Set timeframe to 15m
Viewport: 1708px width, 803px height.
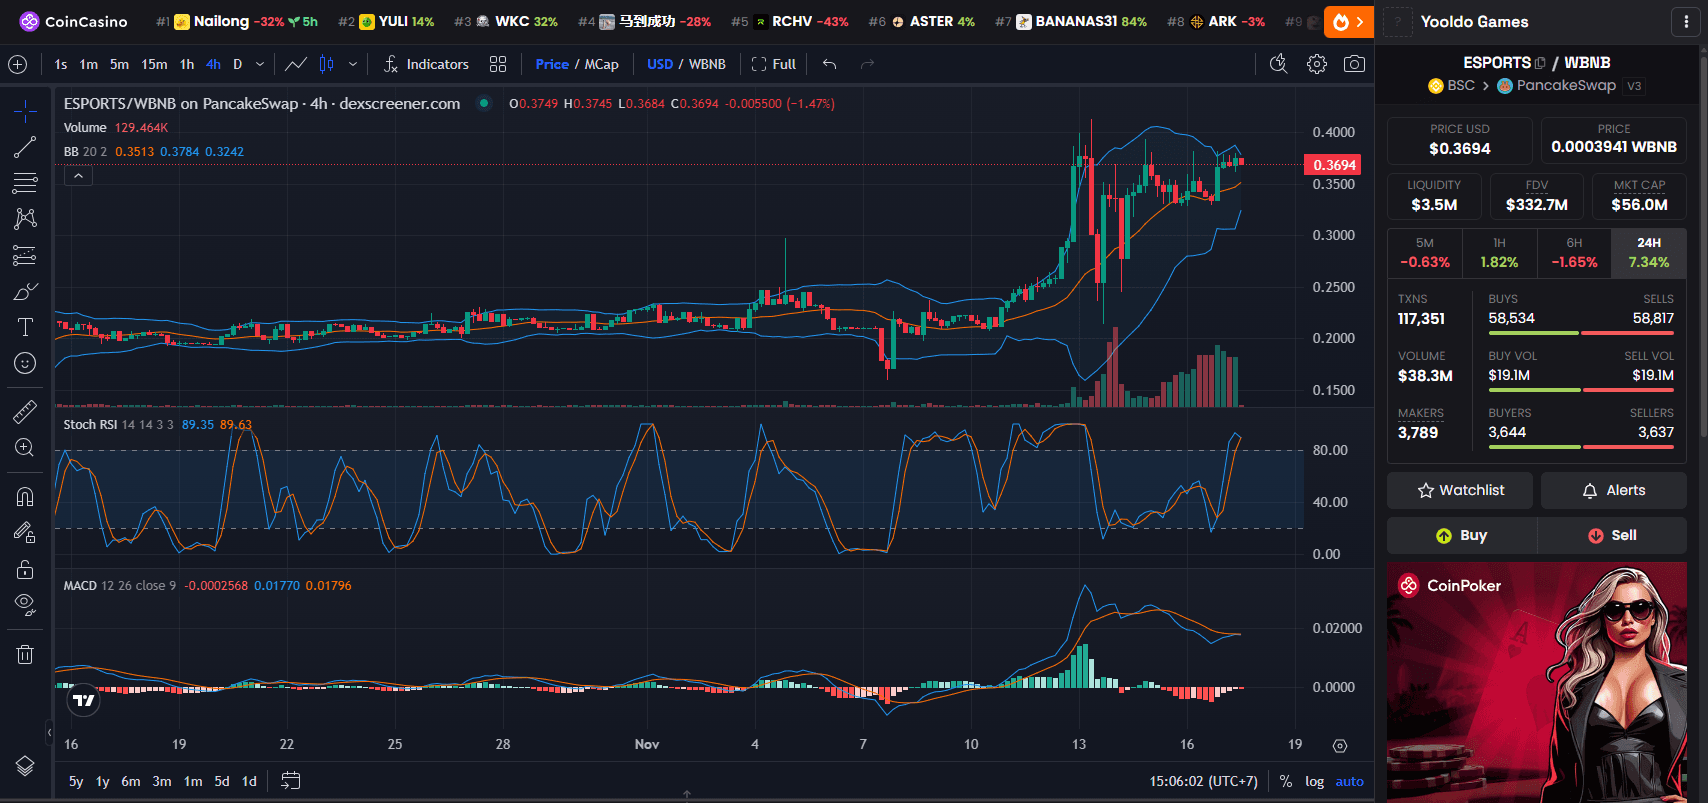pyautogui.click(x=154, y=64)
